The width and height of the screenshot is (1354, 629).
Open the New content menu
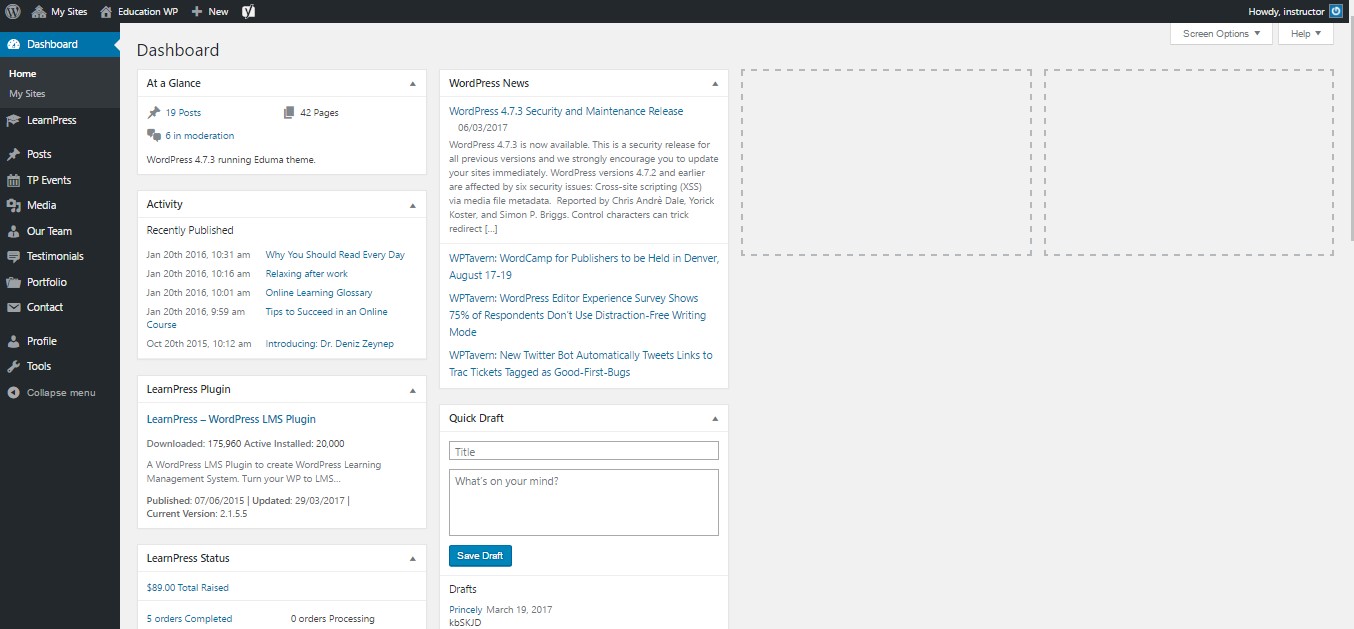click(x=210, y=11)
